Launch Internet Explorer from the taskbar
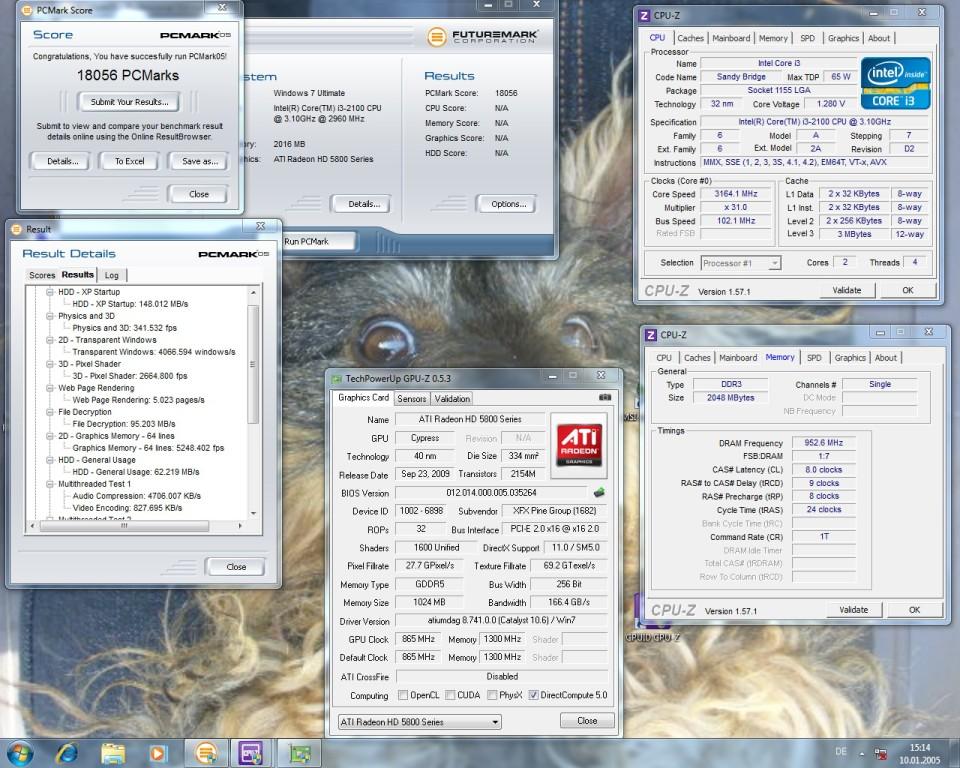This screenshot has height=768, width=960. click(67, 753)
